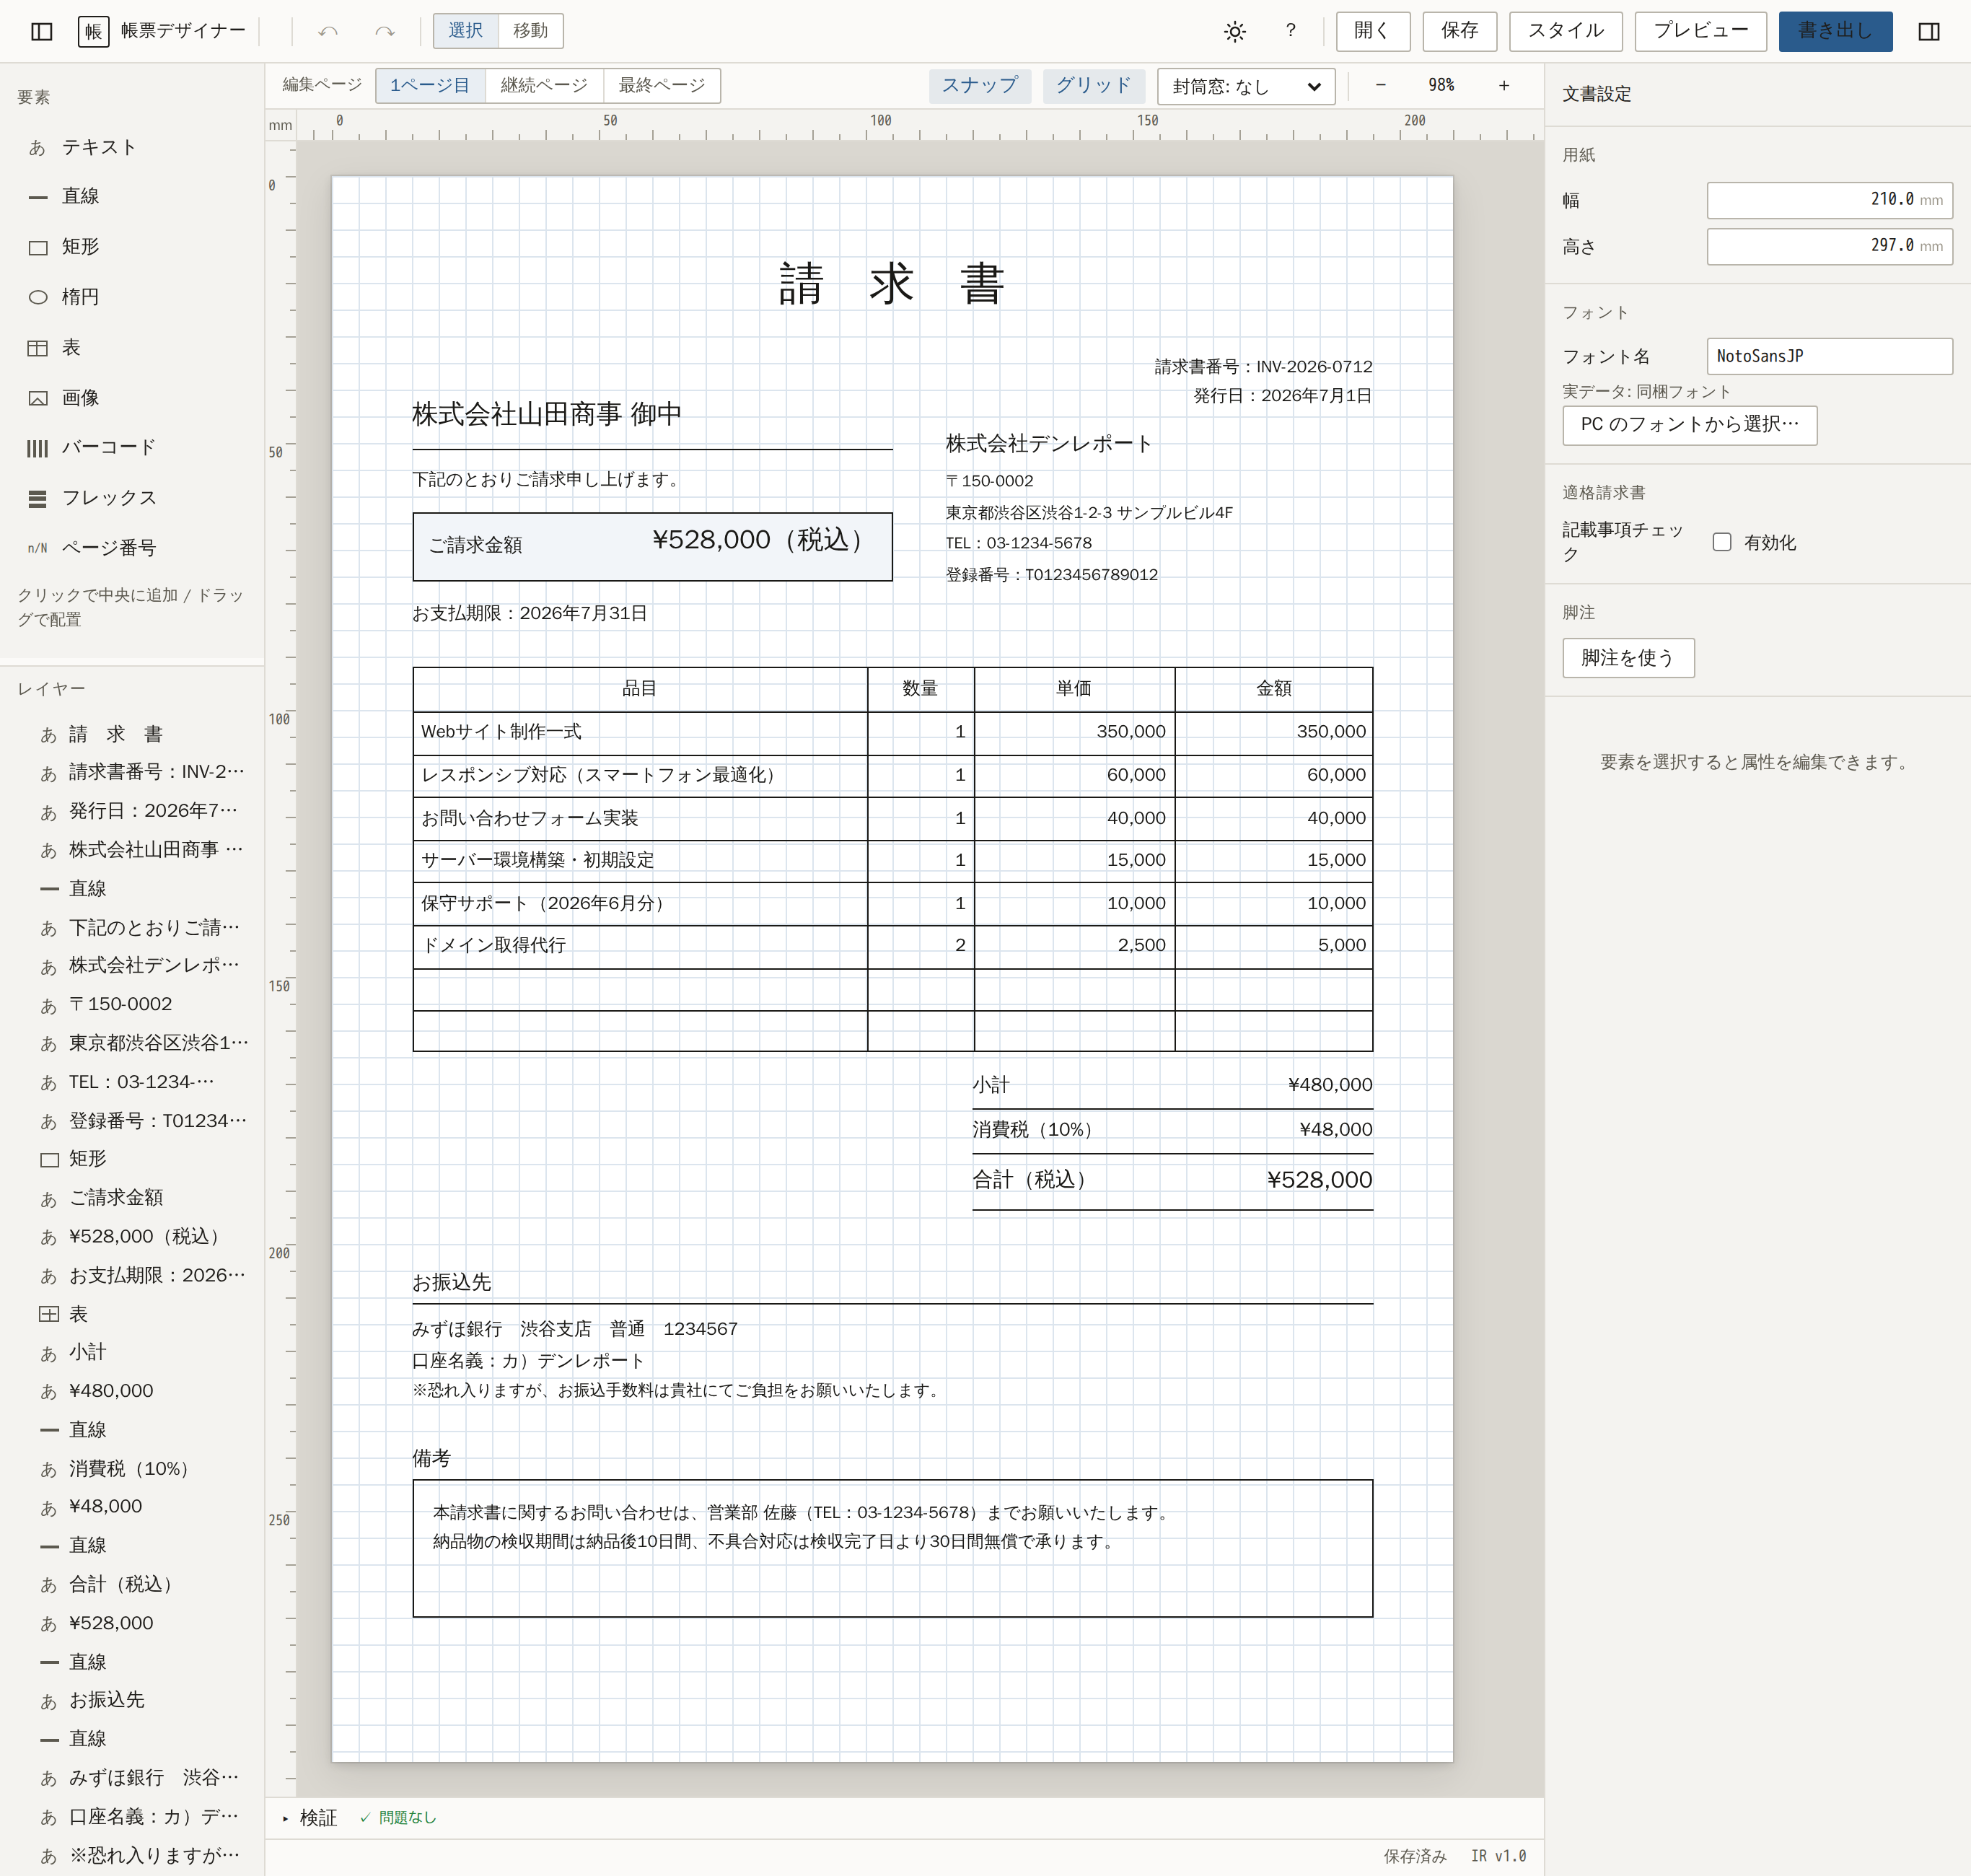Add a 楕円 element
This screenshot has width=1971, height=1876.
[x=132, y=297]
